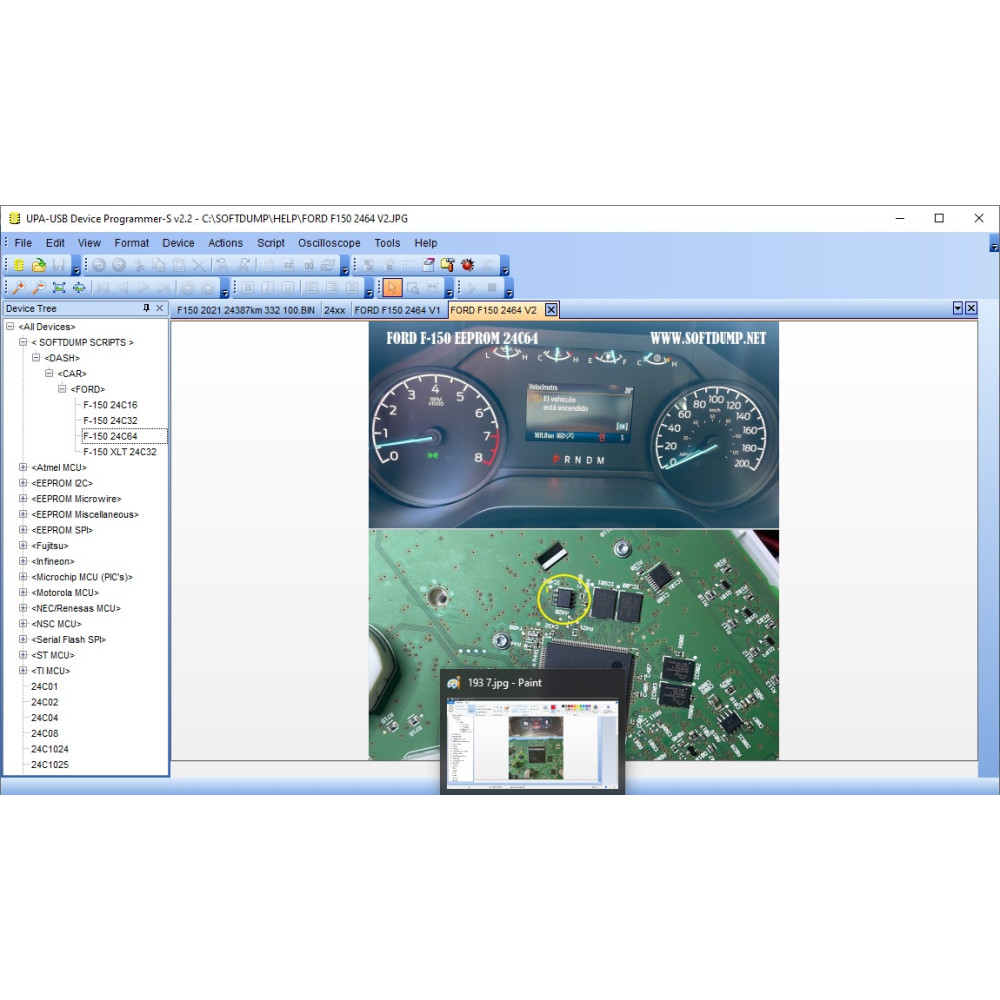
Task: Click the Paste clipboard icon
Action: (179, 265)
